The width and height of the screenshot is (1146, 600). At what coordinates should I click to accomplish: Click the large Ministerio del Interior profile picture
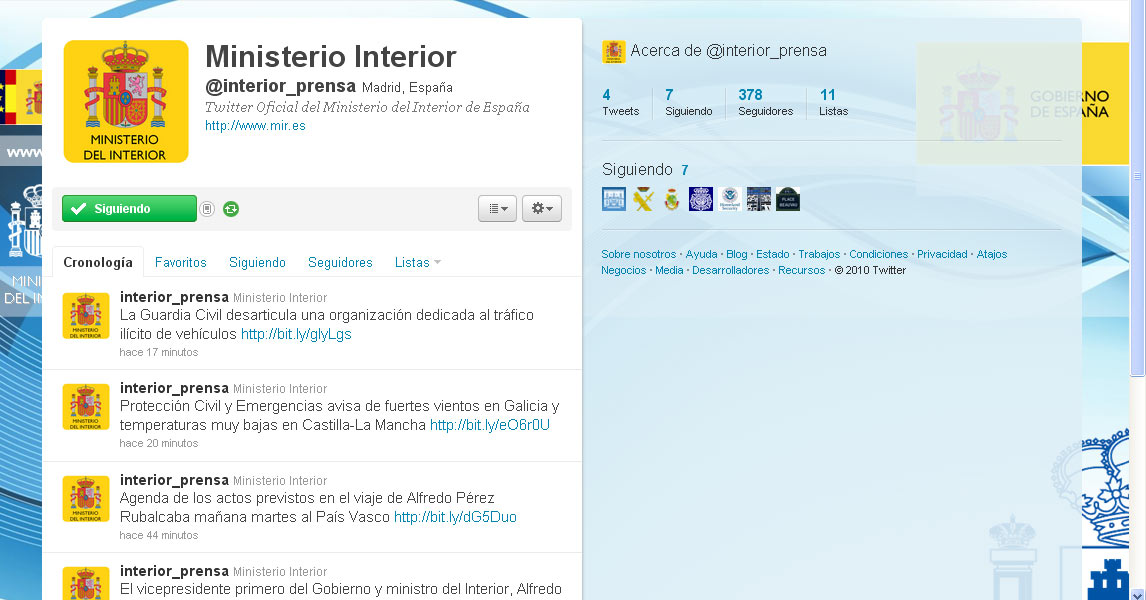[x=126, y=101]
